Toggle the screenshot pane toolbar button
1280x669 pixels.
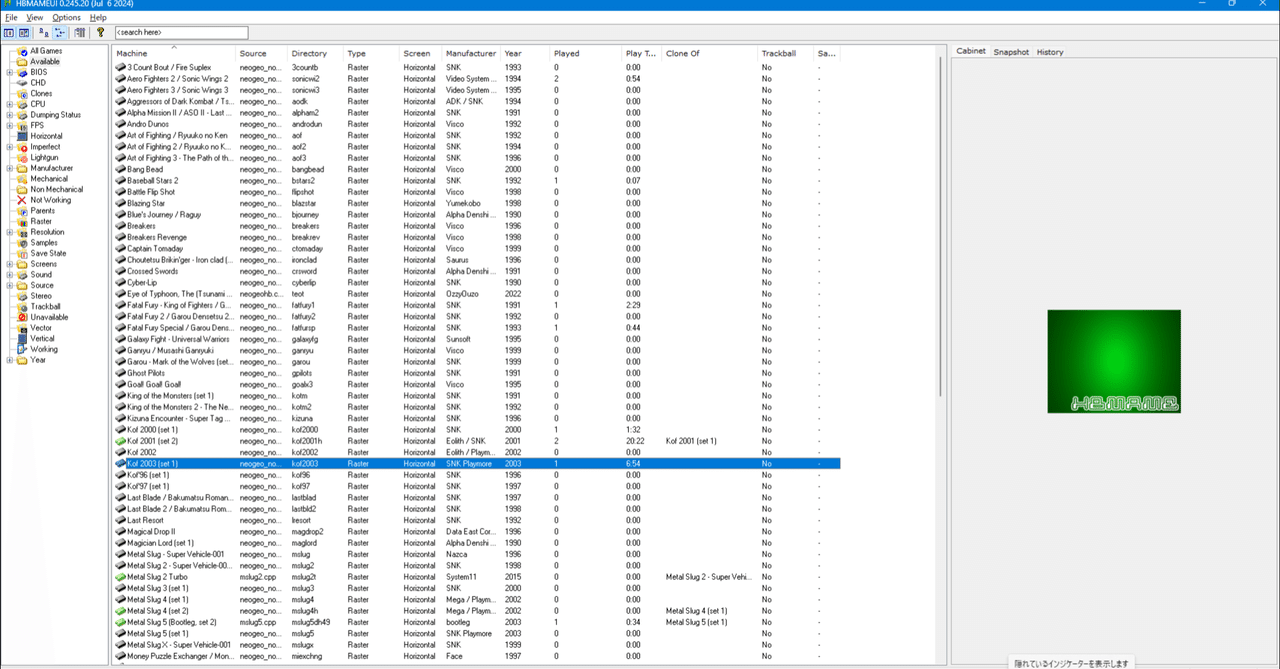23,33
